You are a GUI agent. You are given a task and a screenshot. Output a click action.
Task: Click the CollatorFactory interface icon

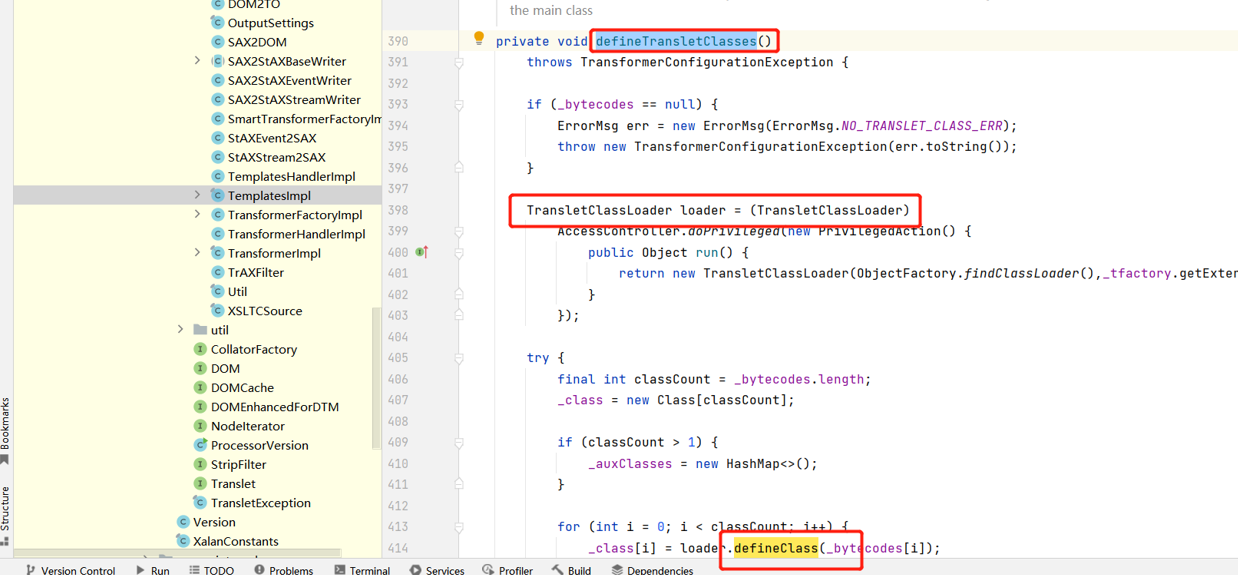(x=200, y=349)
